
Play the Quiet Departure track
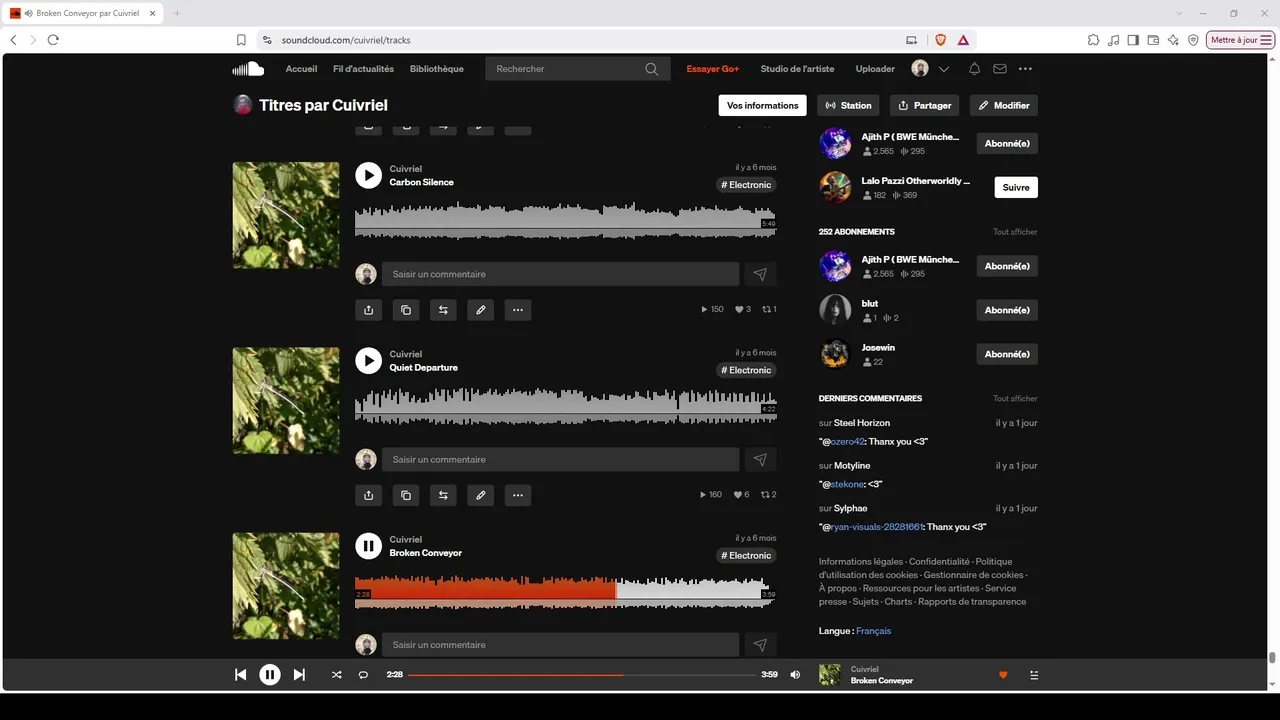coord(369,360)
